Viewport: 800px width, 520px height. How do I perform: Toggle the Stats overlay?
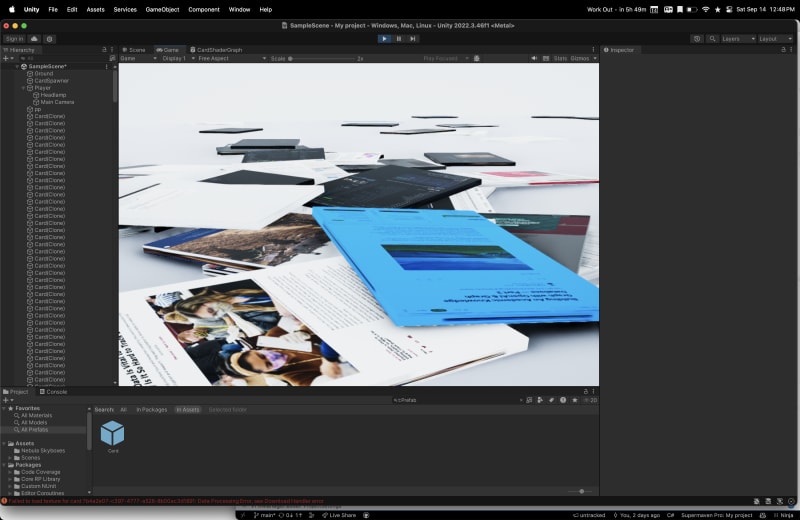[x=560, y=59]
